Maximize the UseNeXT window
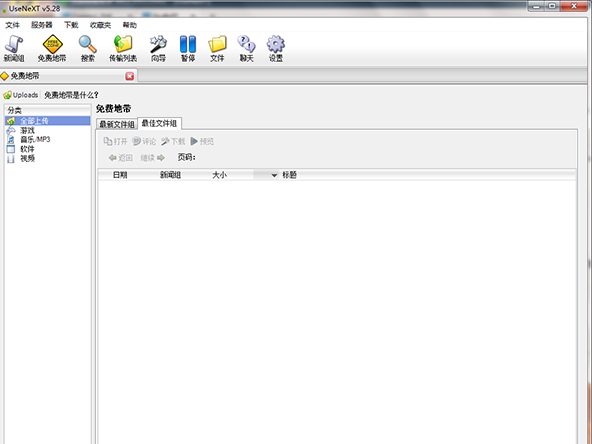This screenshot has height=444, width=592. pyautogui.click(x=552, y=6)
